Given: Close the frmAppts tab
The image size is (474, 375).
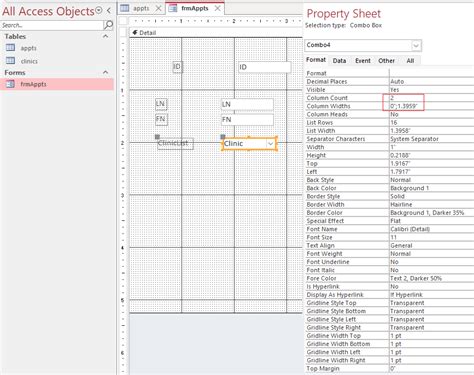Looking at the screenshot, I should click(x=218, y=8).
